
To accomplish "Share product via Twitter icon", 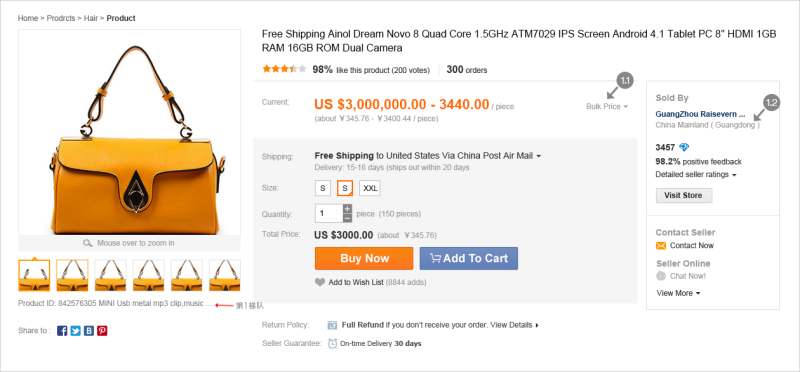I will pyautogui.click(x=76, y=331).
